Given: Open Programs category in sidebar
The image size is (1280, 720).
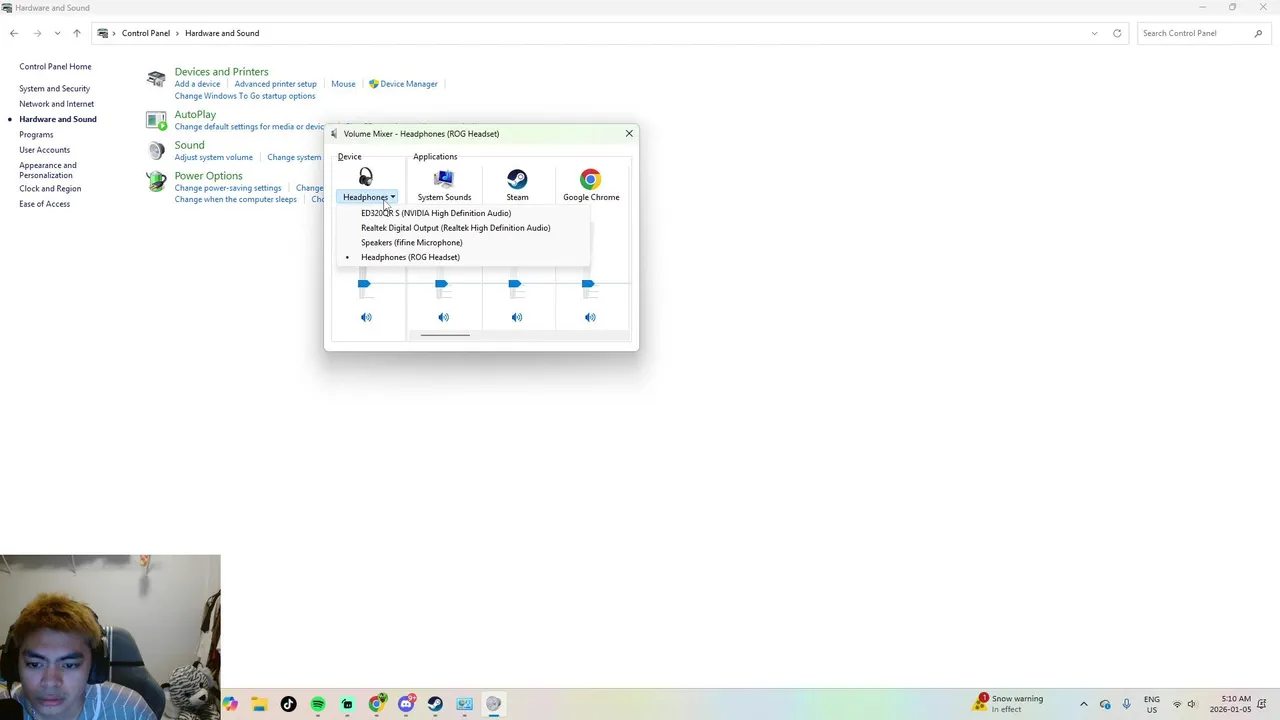Looking at the screenshot, I should [36, 135].
